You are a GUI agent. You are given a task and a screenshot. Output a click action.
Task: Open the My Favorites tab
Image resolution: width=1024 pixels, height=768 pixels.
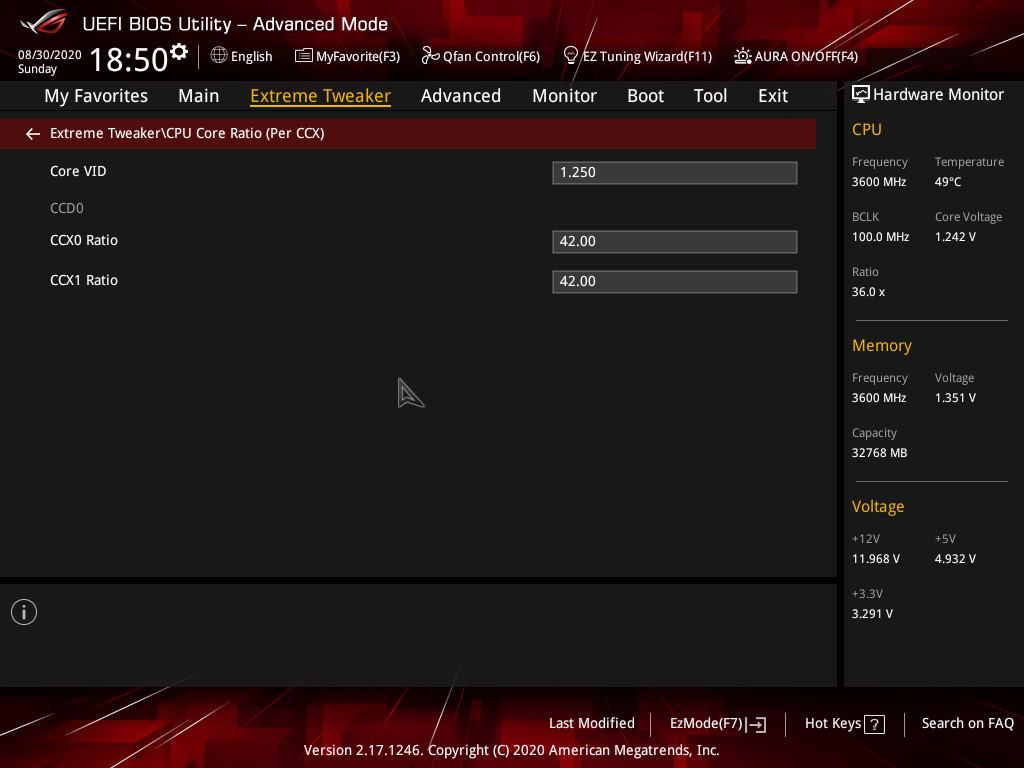96,96
